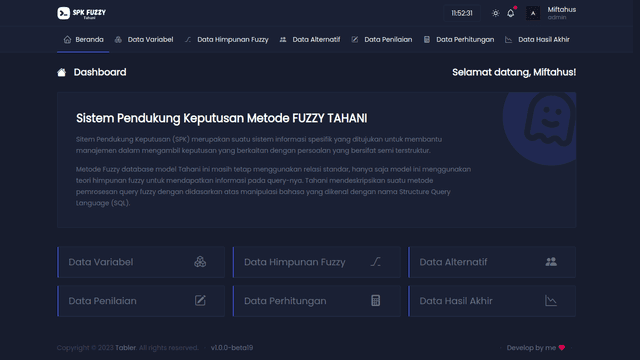Open the Data Himpunan Fuzzy nav tab
The image size is (640, 360).
point(227,40)
